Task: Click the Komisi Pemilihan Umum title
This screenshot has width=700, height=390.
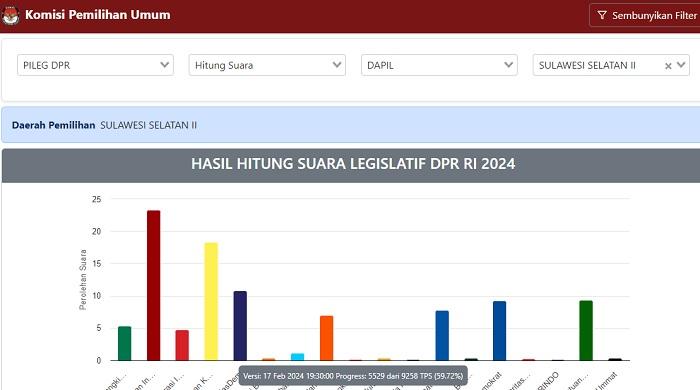Action: [x=97, y=15]
